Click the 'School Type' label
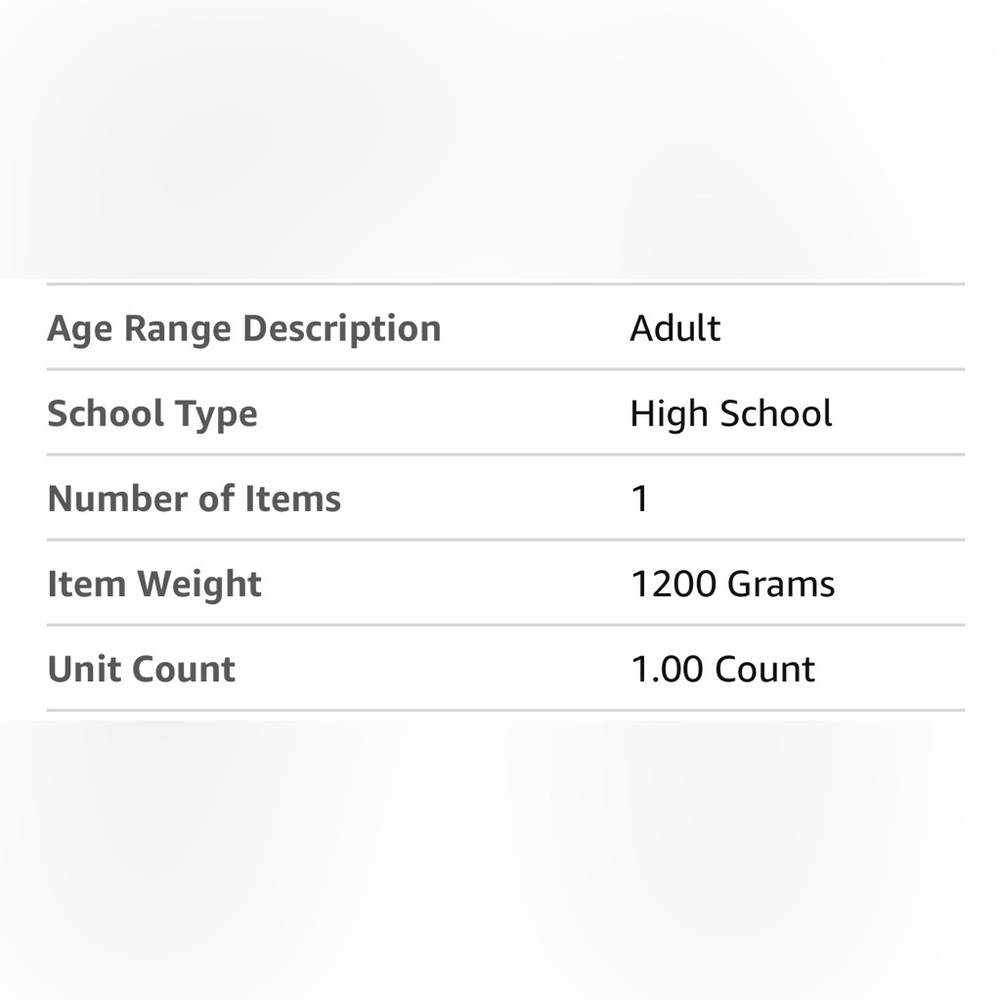Image resolution: width=1000 pixels, height=1000 pixels. pos(152,414)
